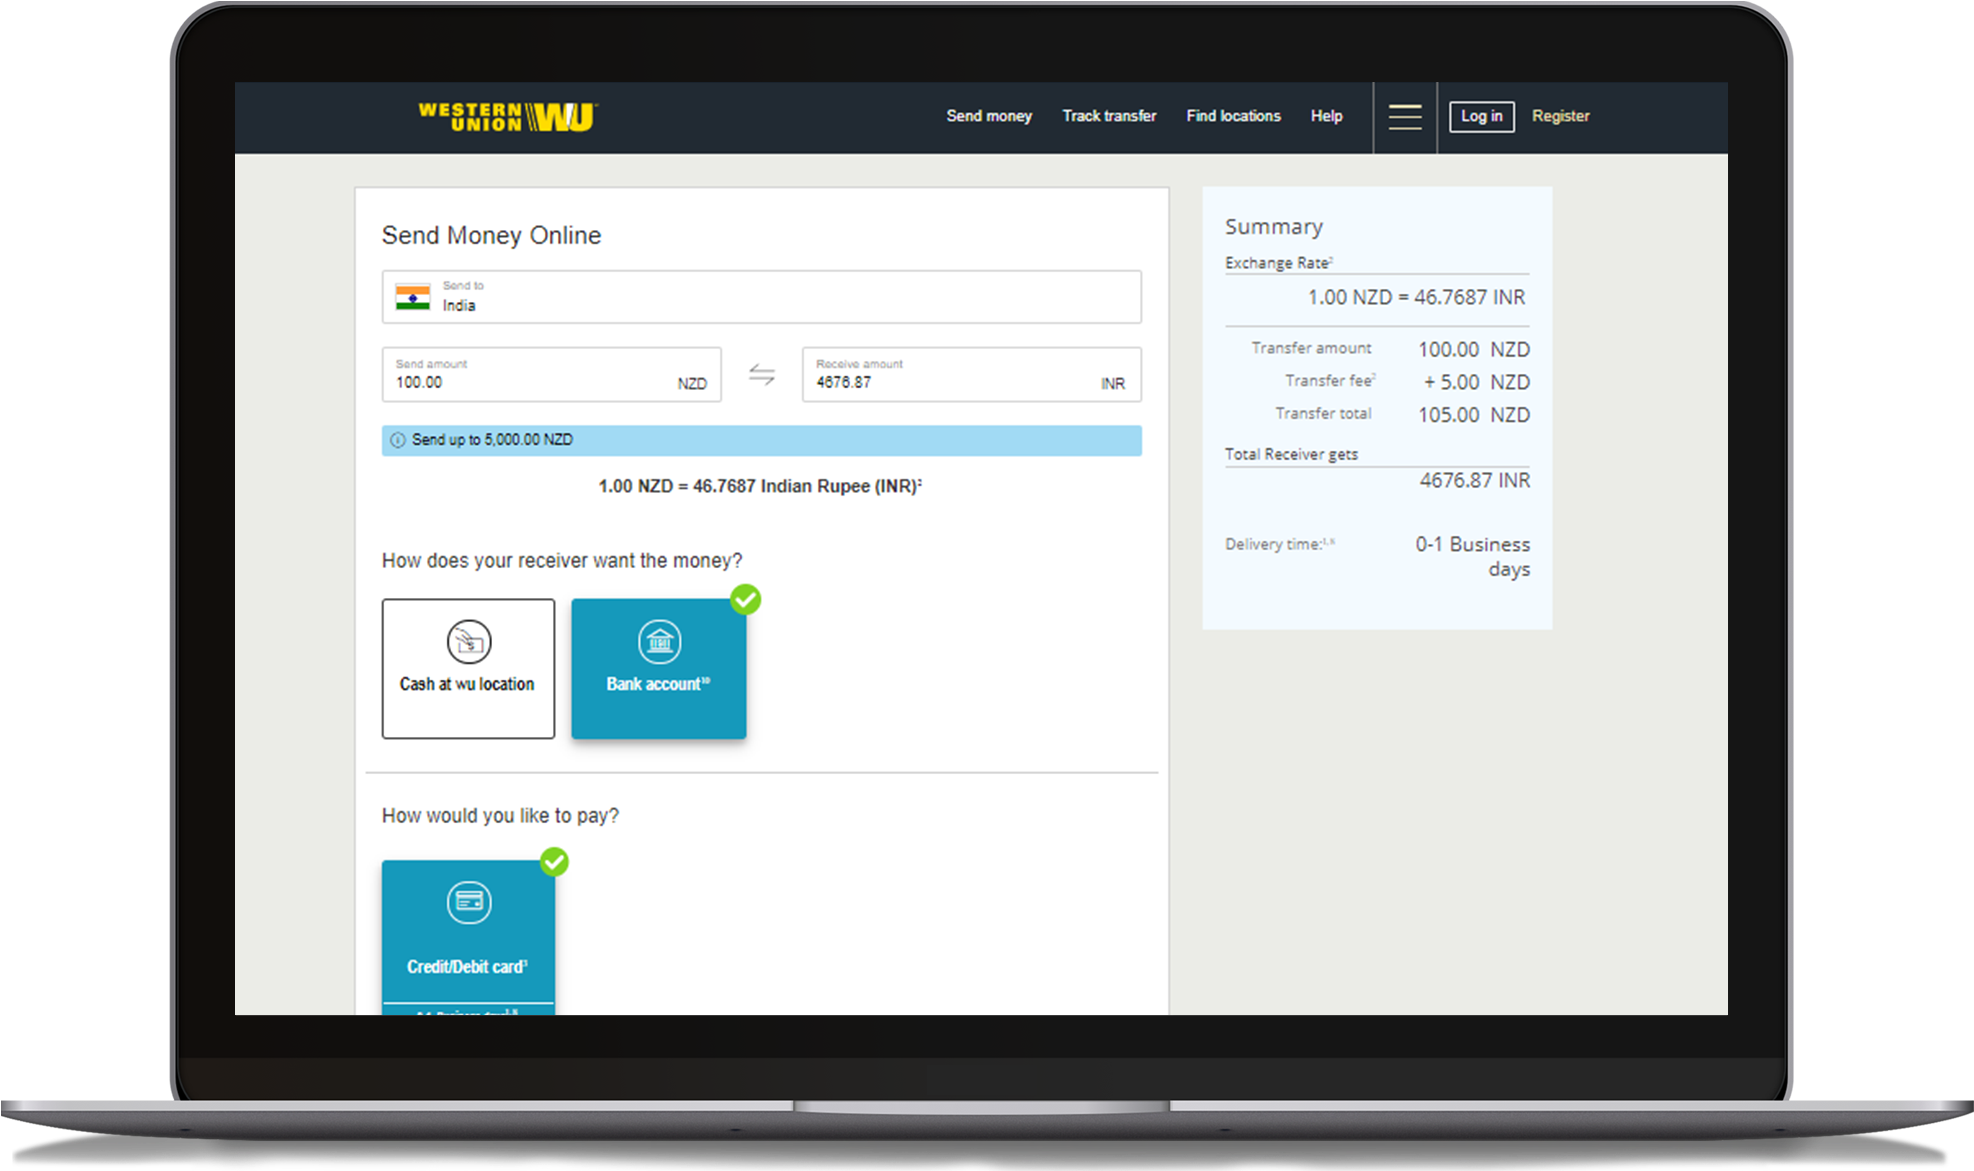Click the bank building icon on Bank account tile

click(659, 641)
